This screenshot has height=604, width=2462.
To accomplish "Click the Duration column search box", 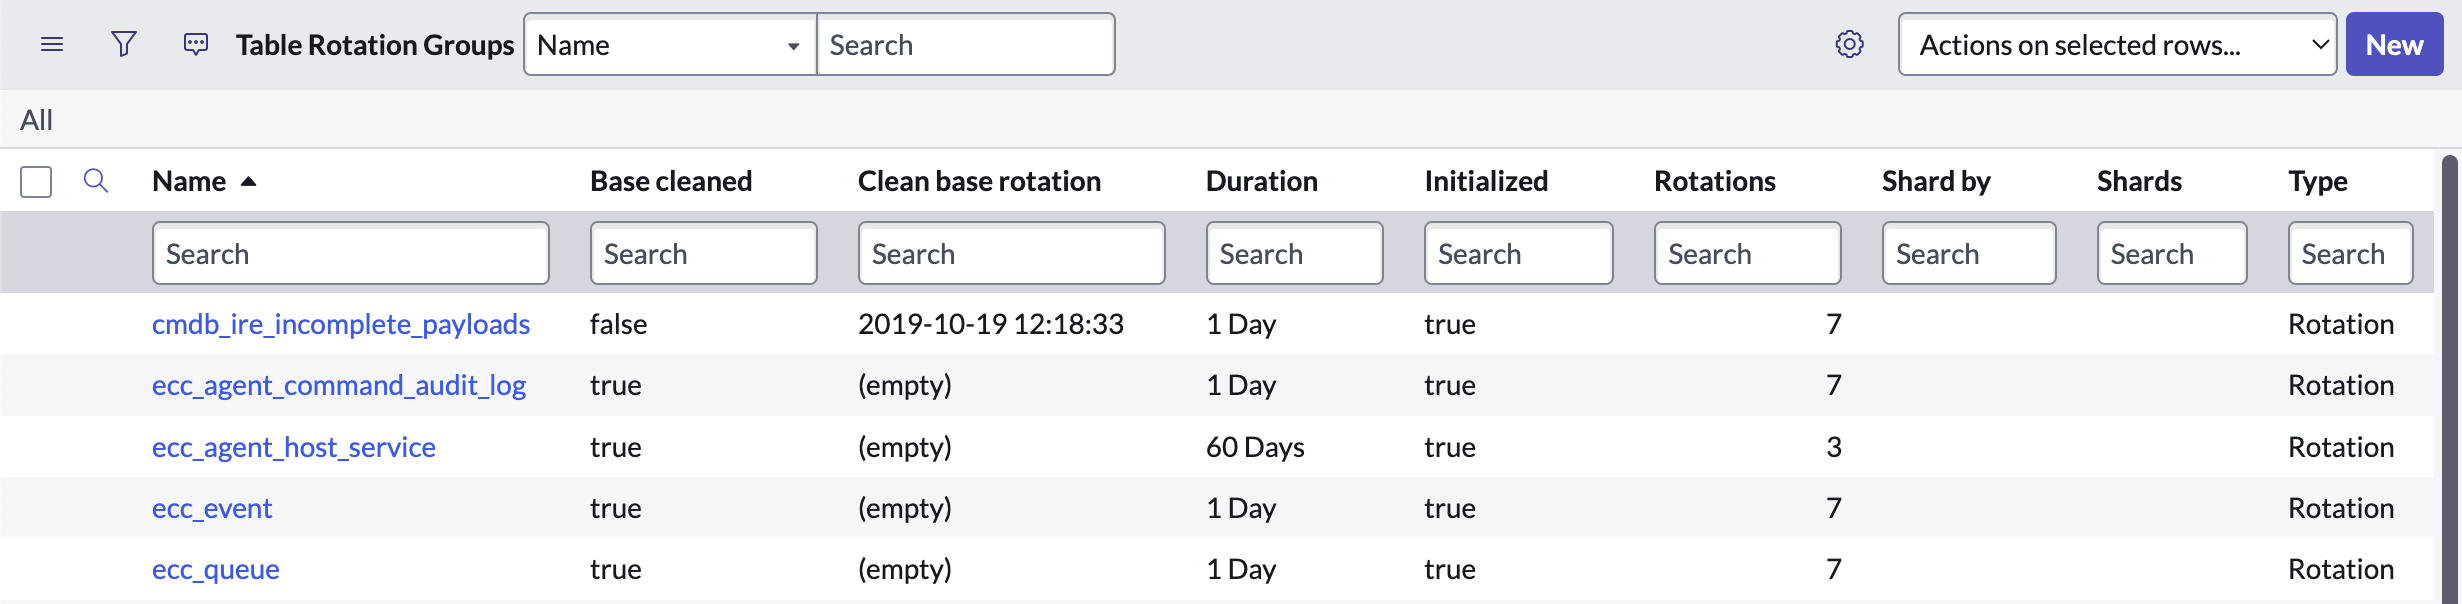I will 1295,253.
